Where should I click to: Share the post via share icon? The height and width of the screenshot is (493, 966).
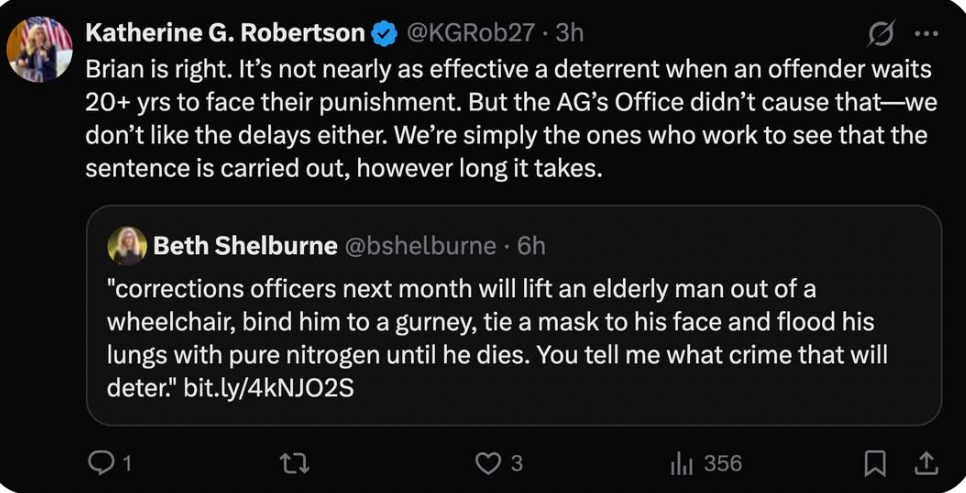[923, 462]
